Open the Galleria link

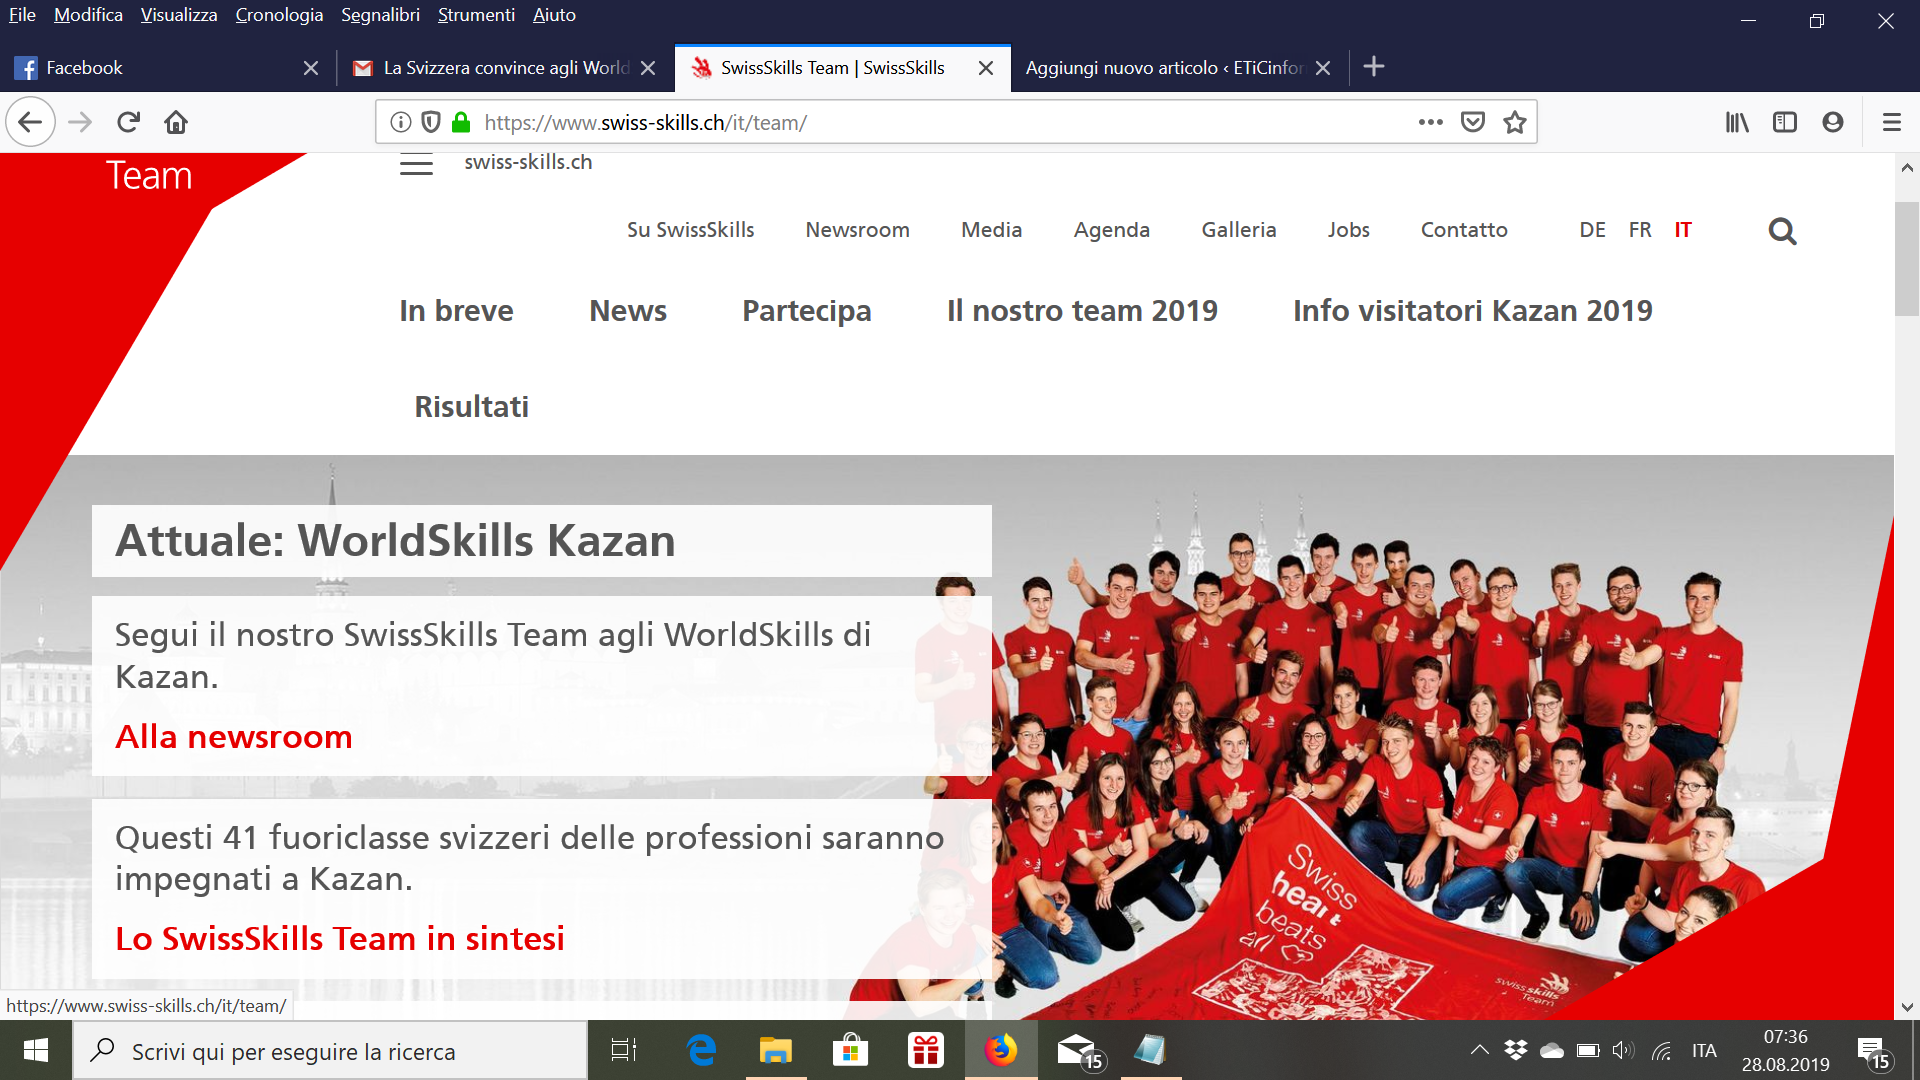pos(1238,230)
